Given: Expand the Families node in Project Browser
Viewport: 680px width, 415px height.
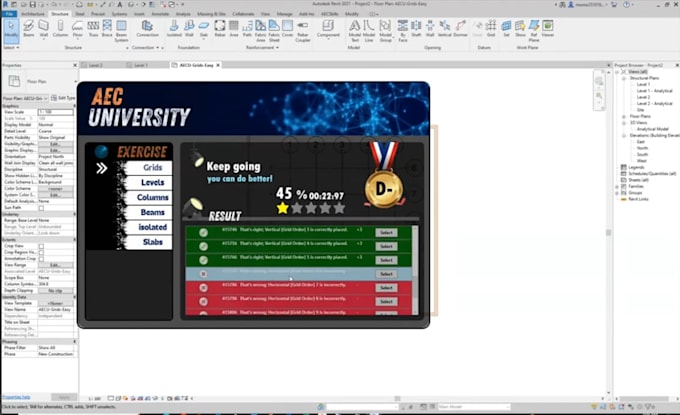Looking at the screenshot, I should tap(617, 186).
